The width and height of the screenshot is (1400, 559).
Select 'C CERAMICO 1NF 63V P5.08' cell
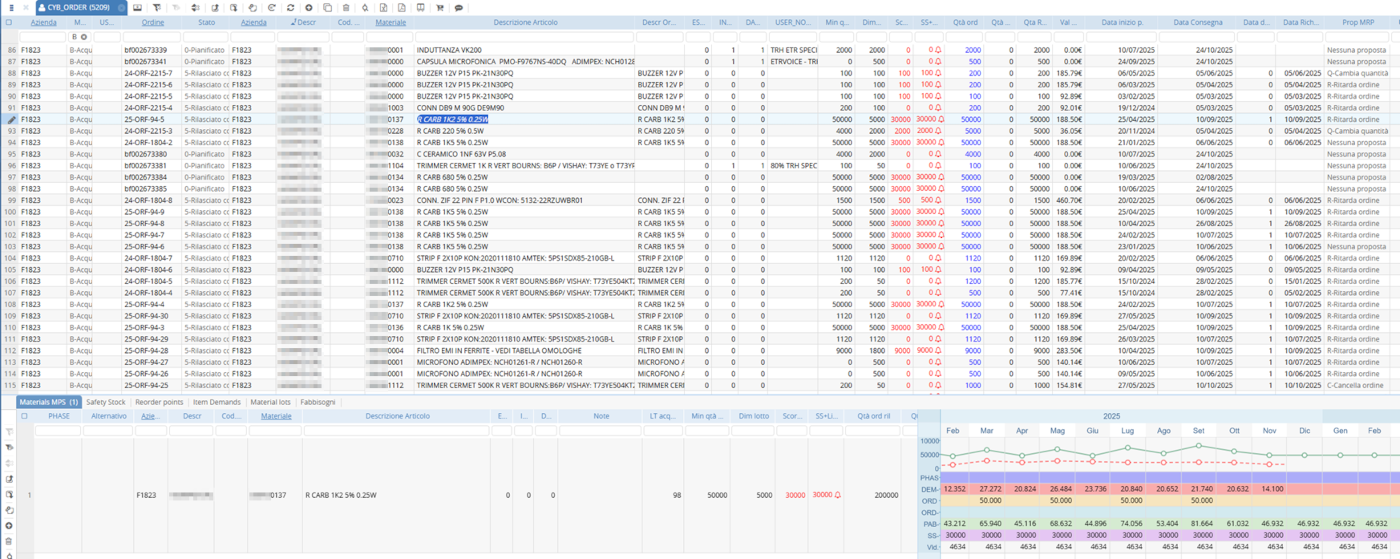click(x=462, y=154)
